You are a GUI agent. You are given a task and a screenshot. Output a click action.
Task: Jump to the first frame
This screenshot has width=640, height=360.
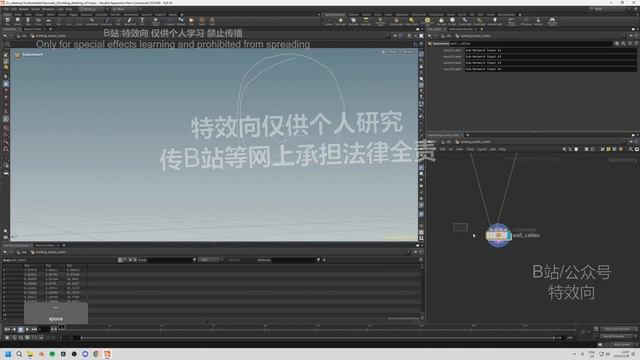point(7,329)
